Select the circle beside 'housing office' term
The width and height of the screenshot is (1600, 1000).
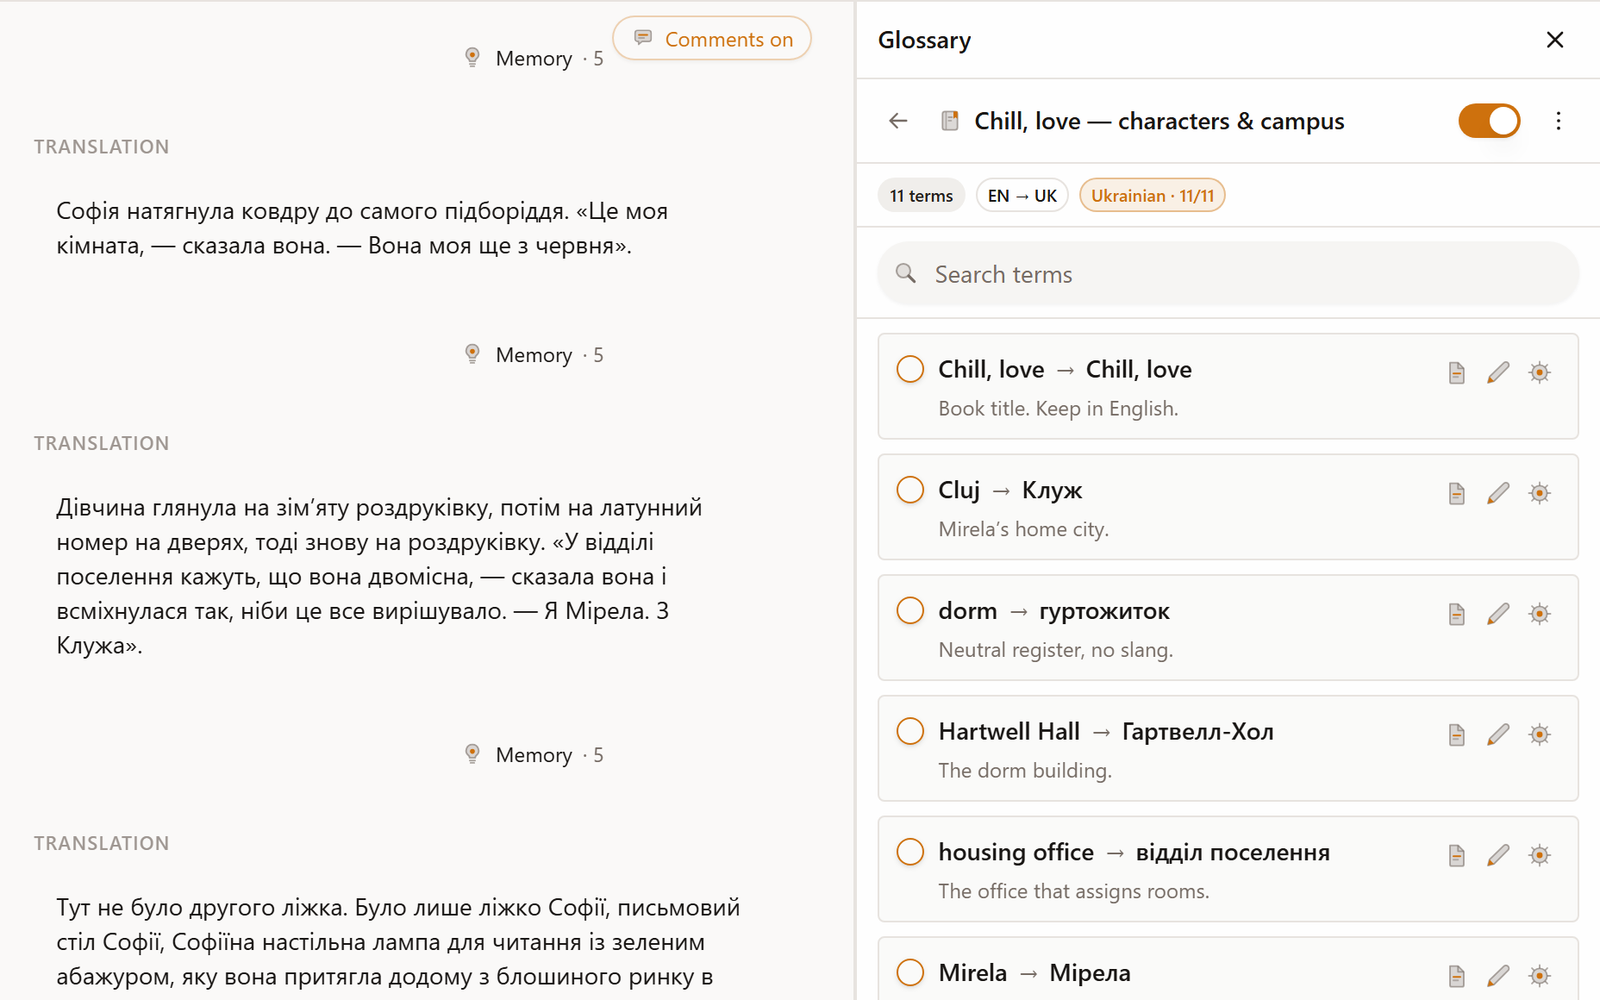(x=910, y=852)
